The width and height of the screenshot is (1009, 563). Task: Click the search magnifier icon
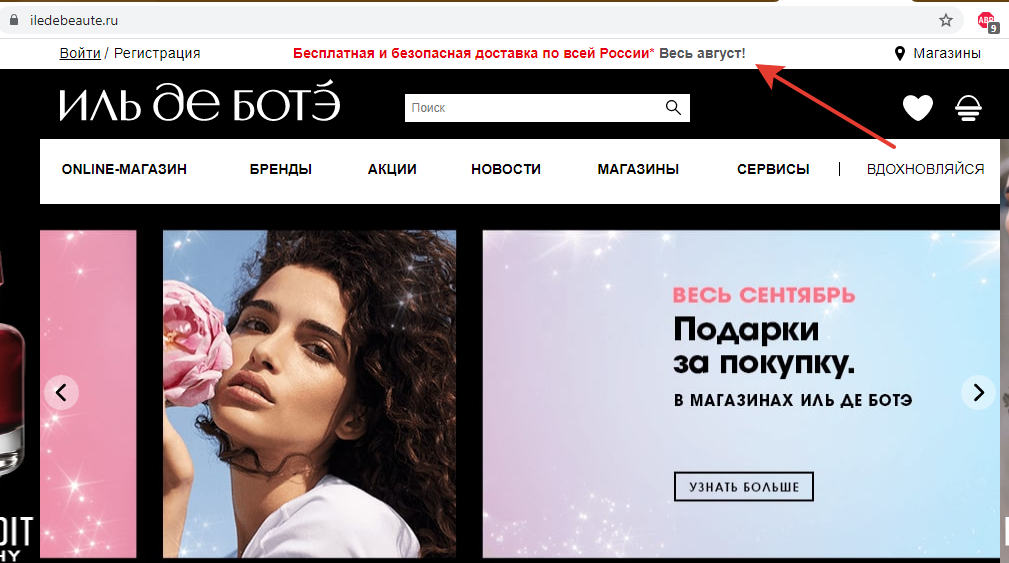pos(673,107)
